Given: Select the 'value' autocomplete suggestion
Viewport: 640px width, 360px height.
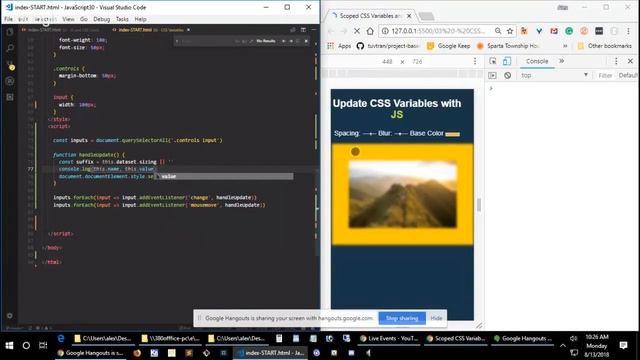Looking at the screenshot, I should (224, 176).
